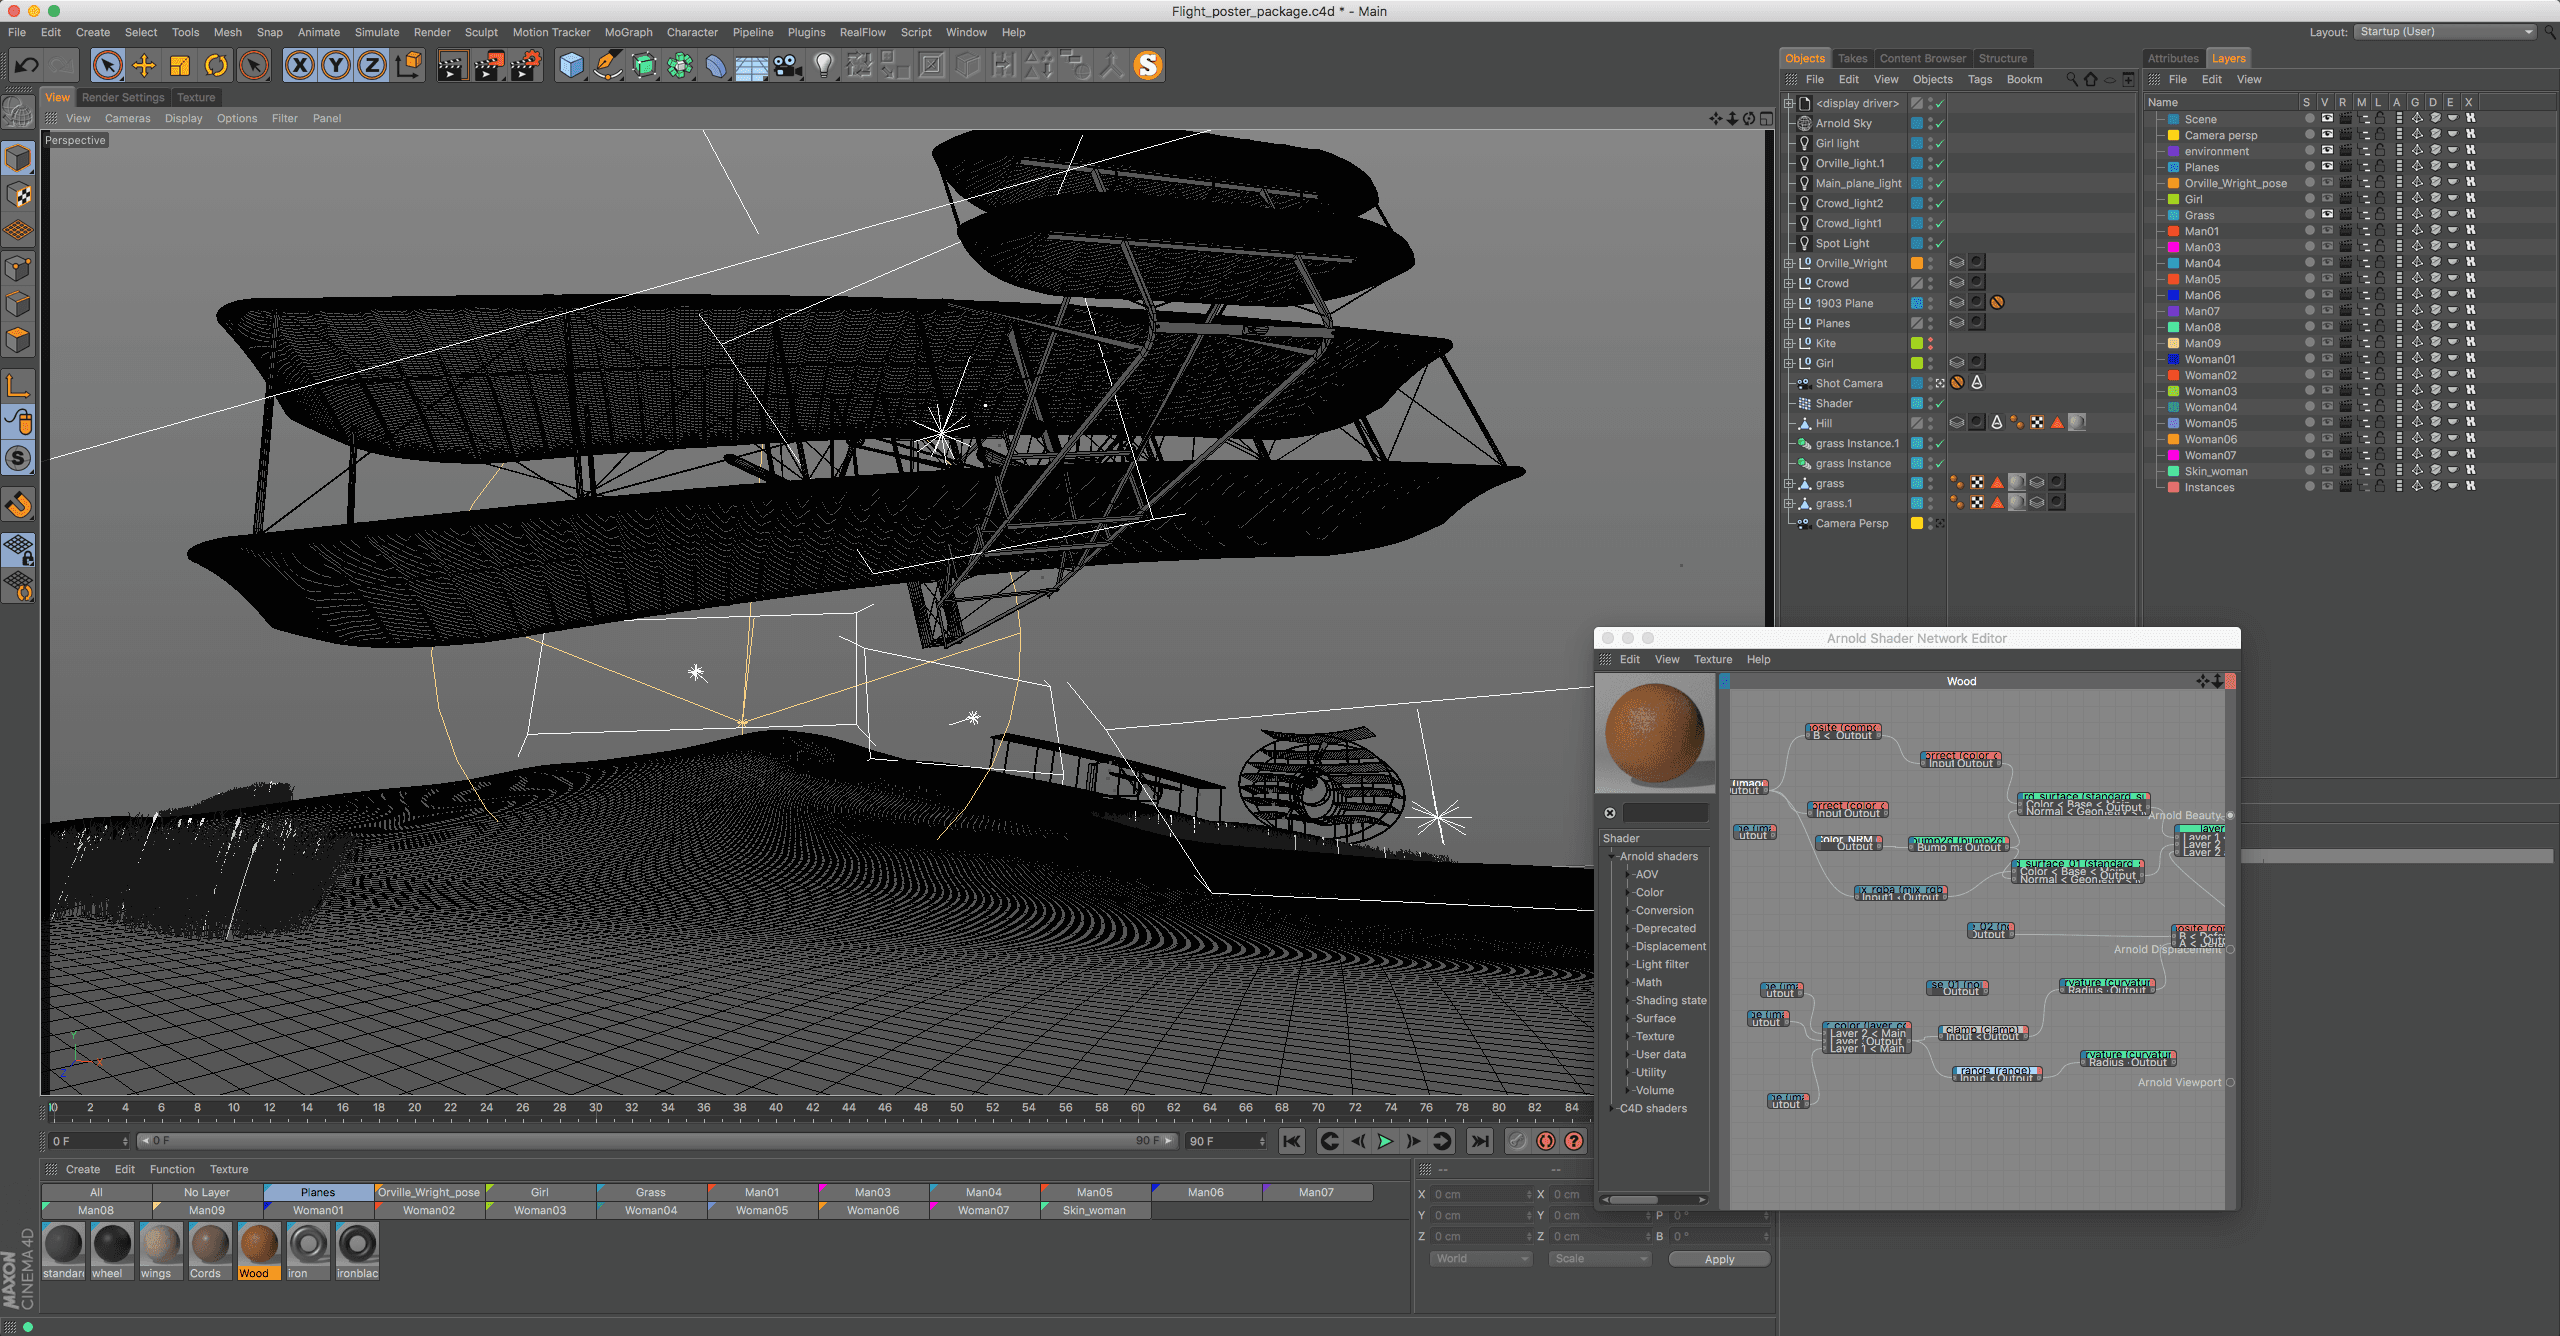Click the Apply button in the coordinates panel
The image size is (2560, 1336).
click(1718, 1259)
